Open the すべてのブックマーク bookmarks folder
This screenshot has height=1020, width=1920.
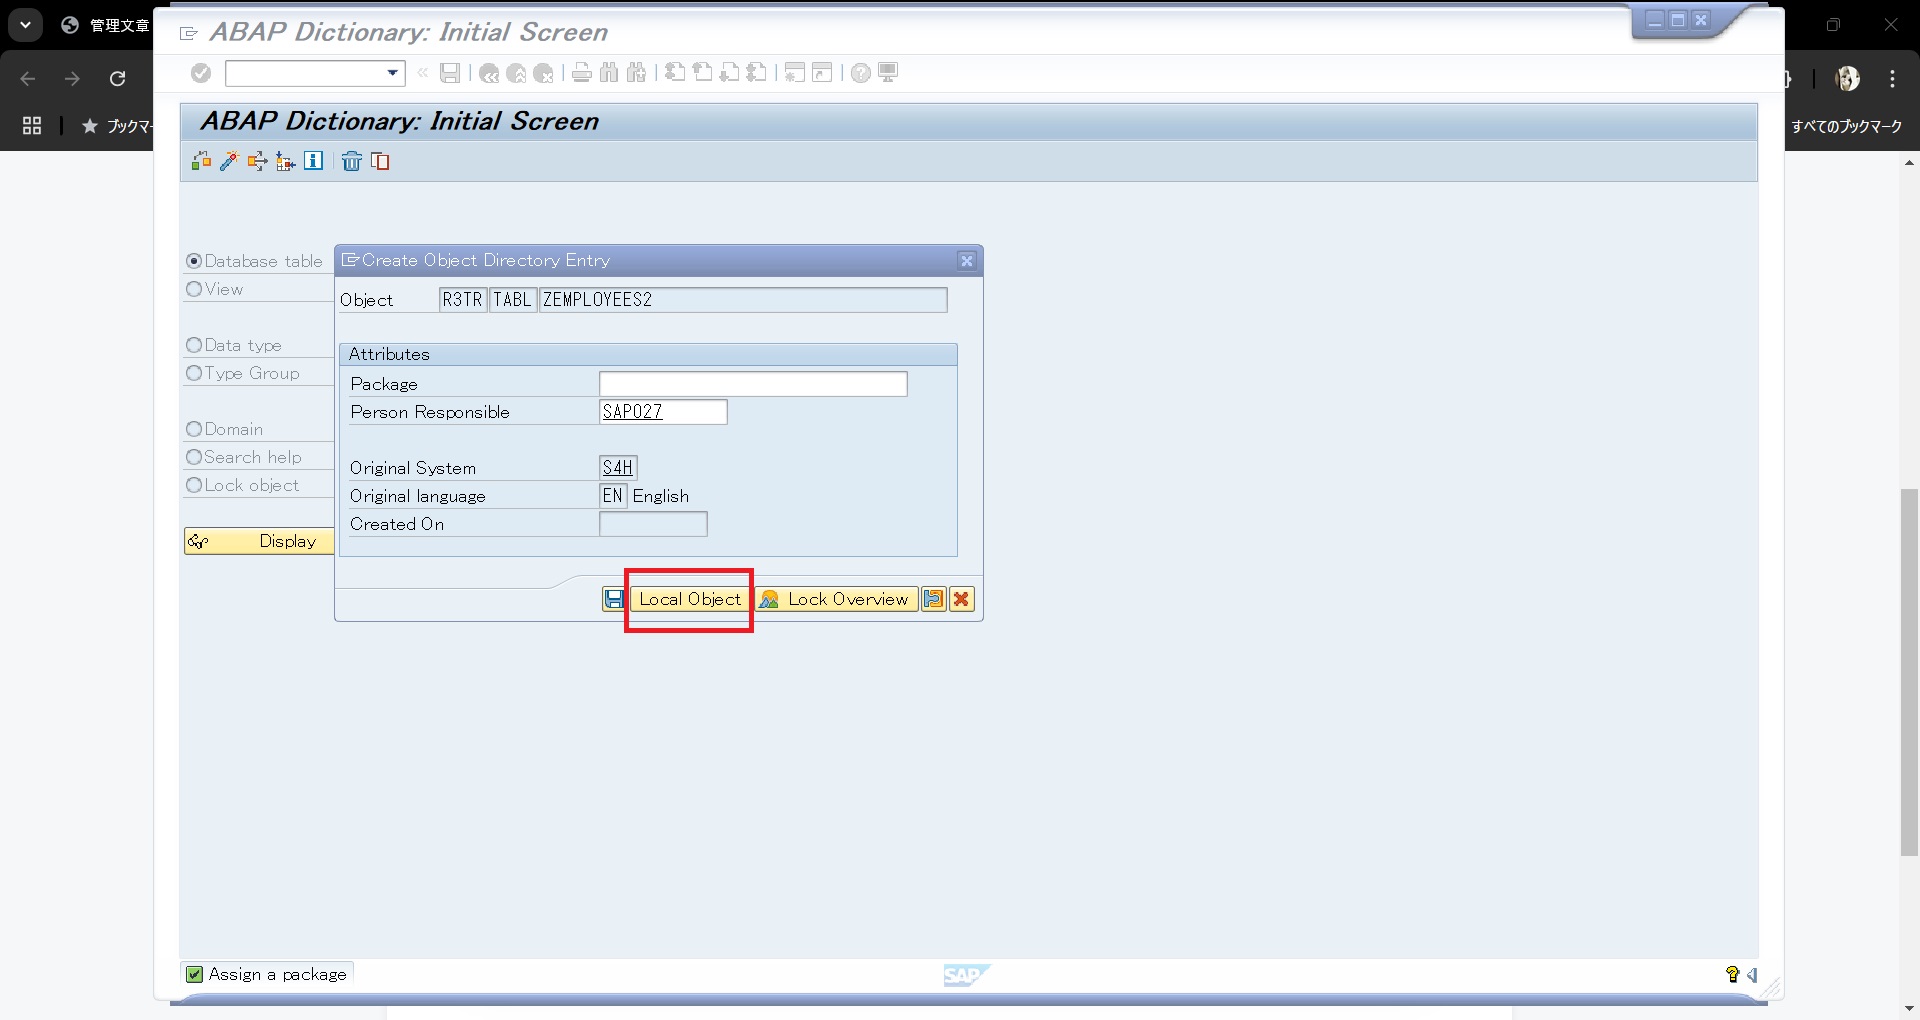click(x=1846, y=126)
